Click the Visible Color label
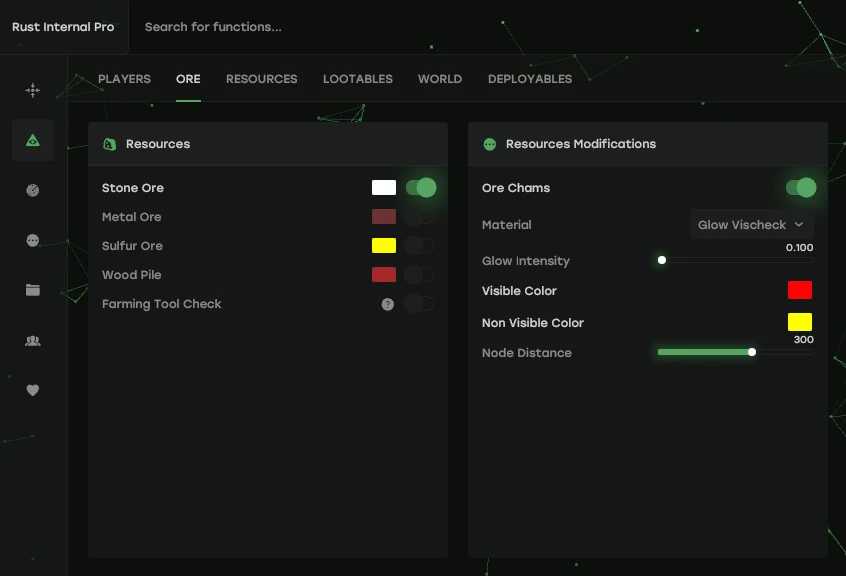This screenshot has width=846, height=576. [519, 291]
